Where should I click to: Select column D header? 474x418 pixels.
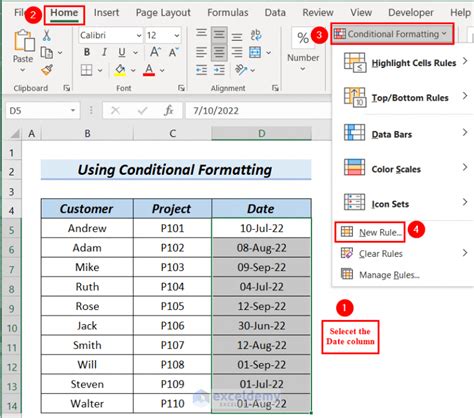coord(261,134)
